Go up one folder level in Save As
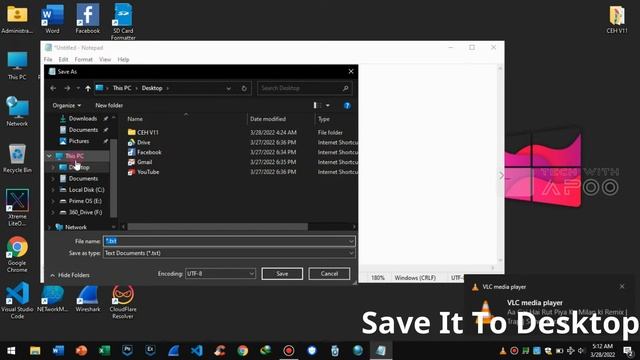Viewport: 640px width, 360px height. (x=88, y=88)
